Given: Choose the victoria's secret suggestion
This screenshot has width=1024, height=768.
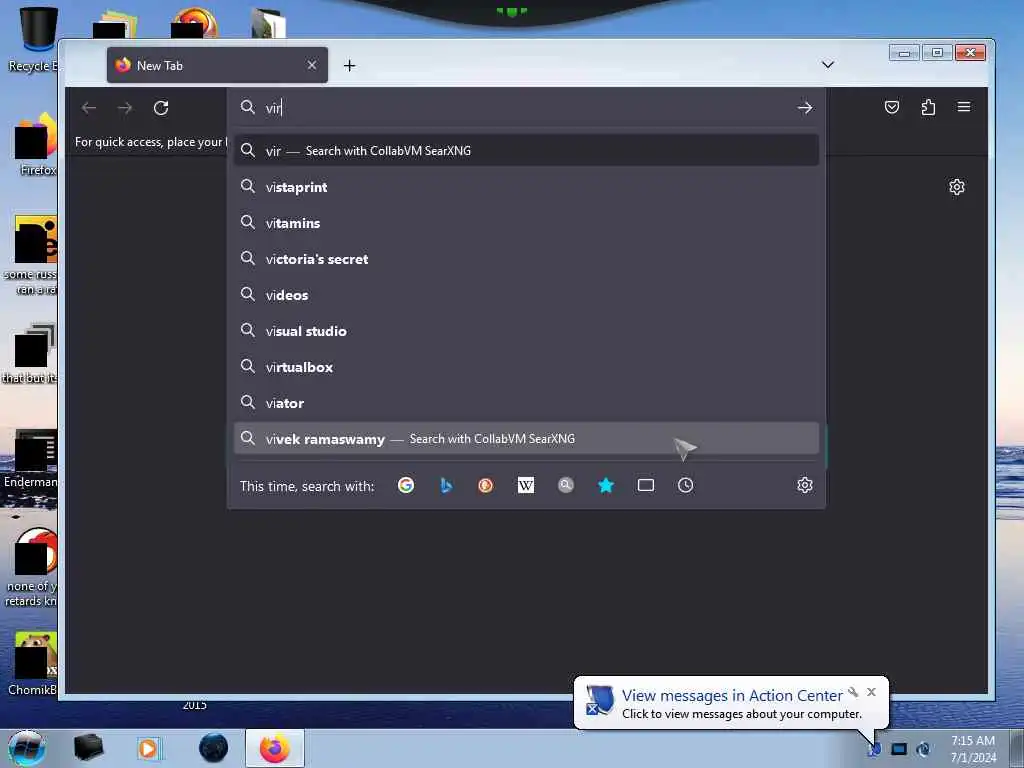Looking at the screenshot, I should coord(526,259).
